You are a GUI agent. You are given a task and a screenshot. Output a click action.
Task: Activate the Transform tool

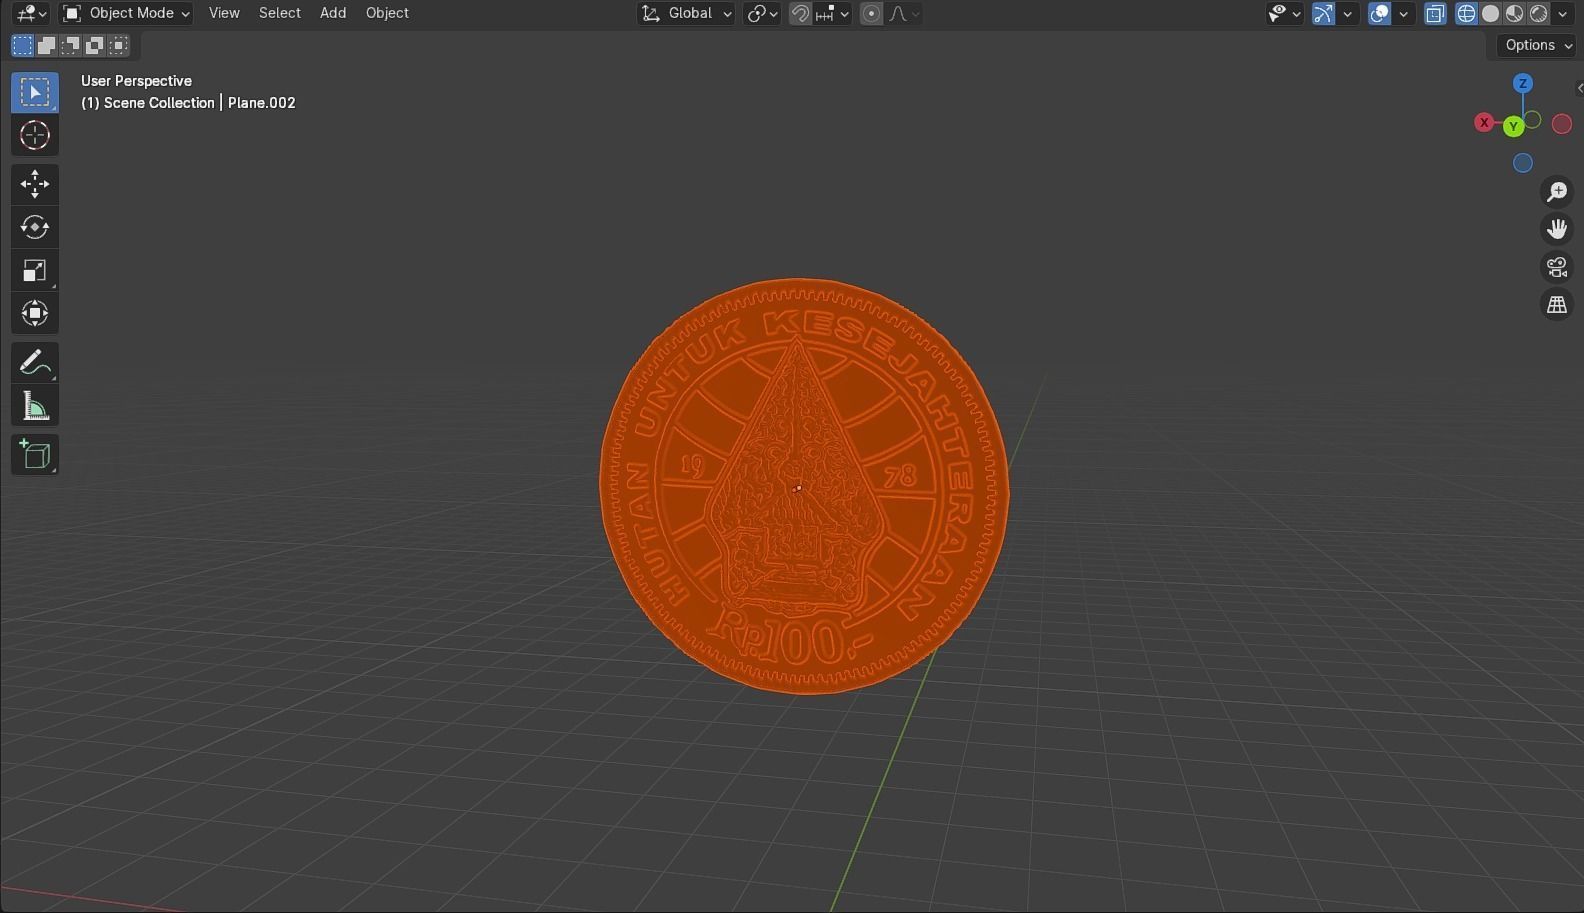35,313
